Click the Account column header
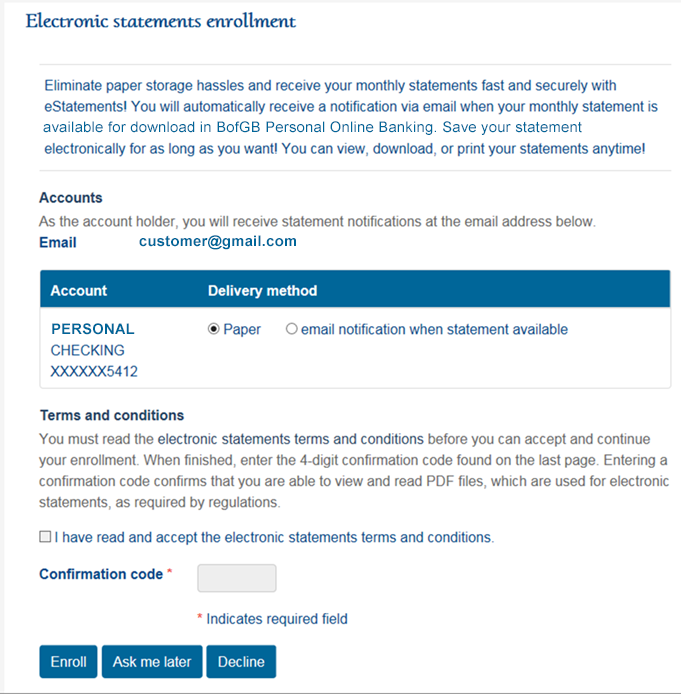Screen dimensions: 681x694 pos(79,290)
